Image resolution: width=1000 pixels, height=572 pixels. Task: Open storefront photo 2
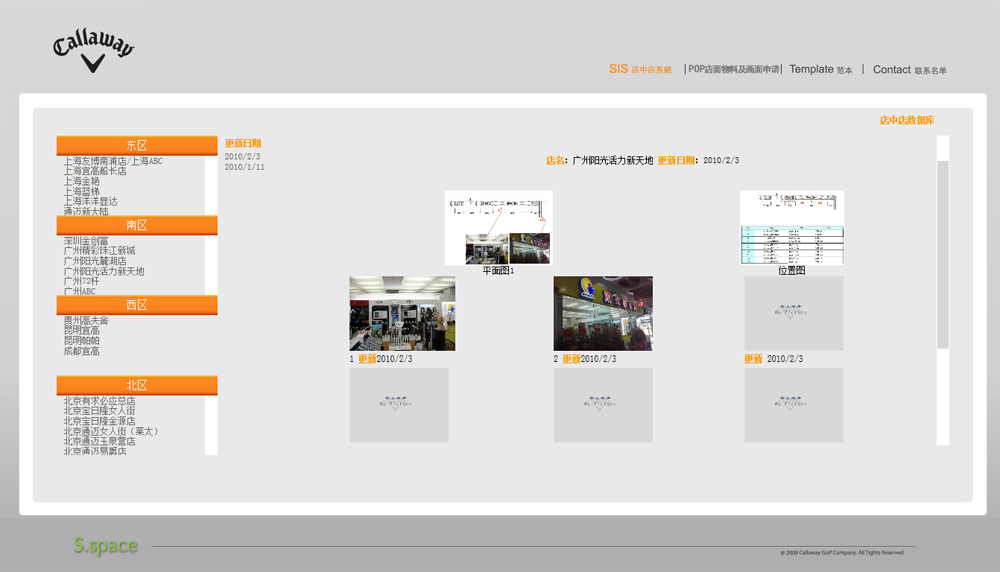[x=603, y=314]
